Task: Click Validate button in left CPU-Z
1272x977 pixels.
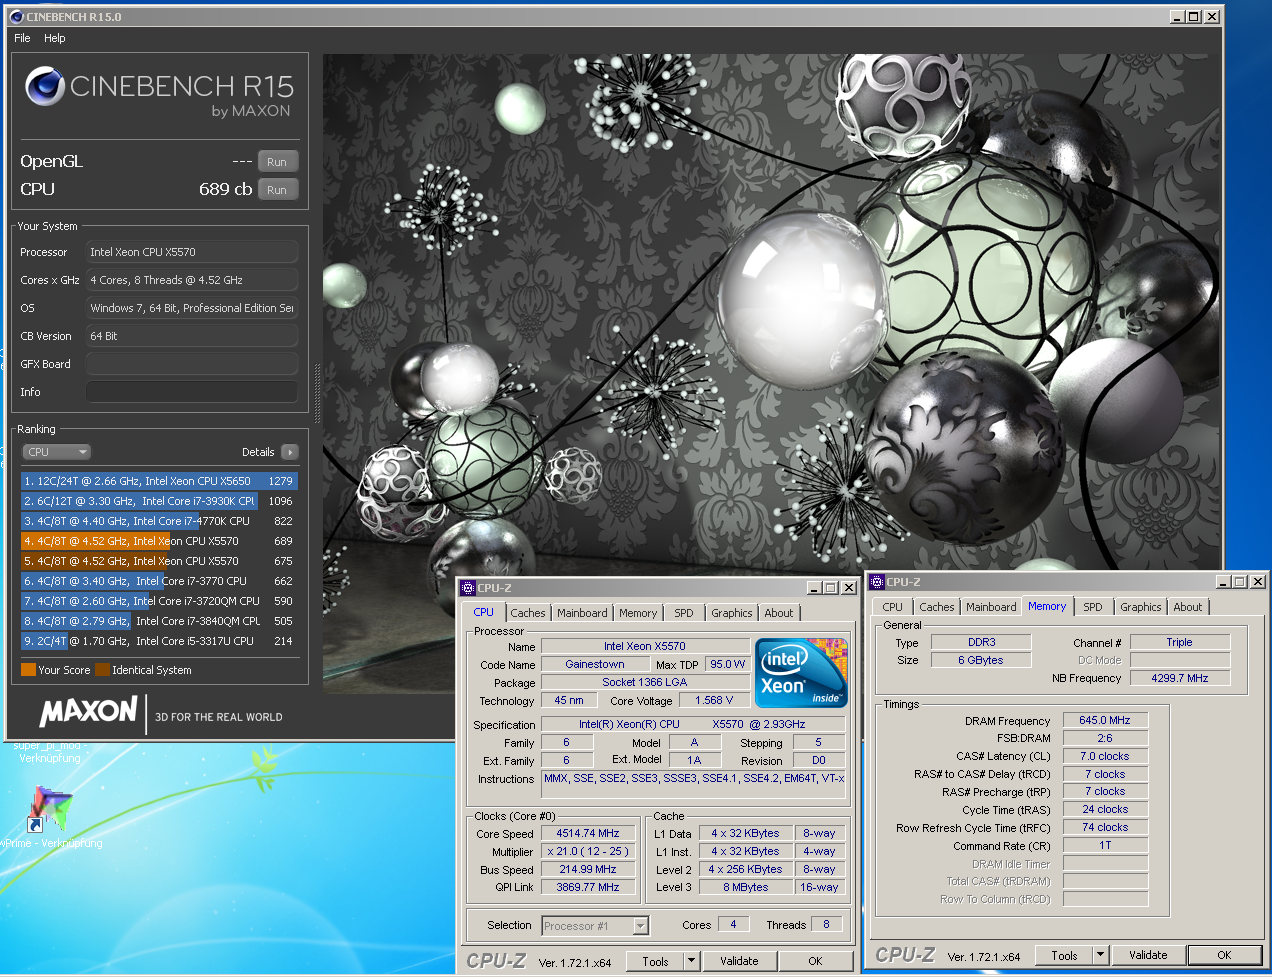Action: point(739,961)
